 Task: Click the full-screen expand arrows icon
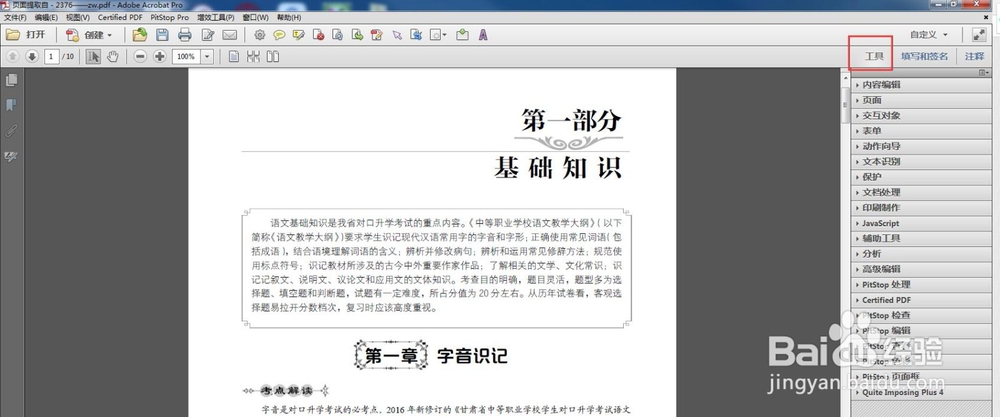(x=978, y=35)
